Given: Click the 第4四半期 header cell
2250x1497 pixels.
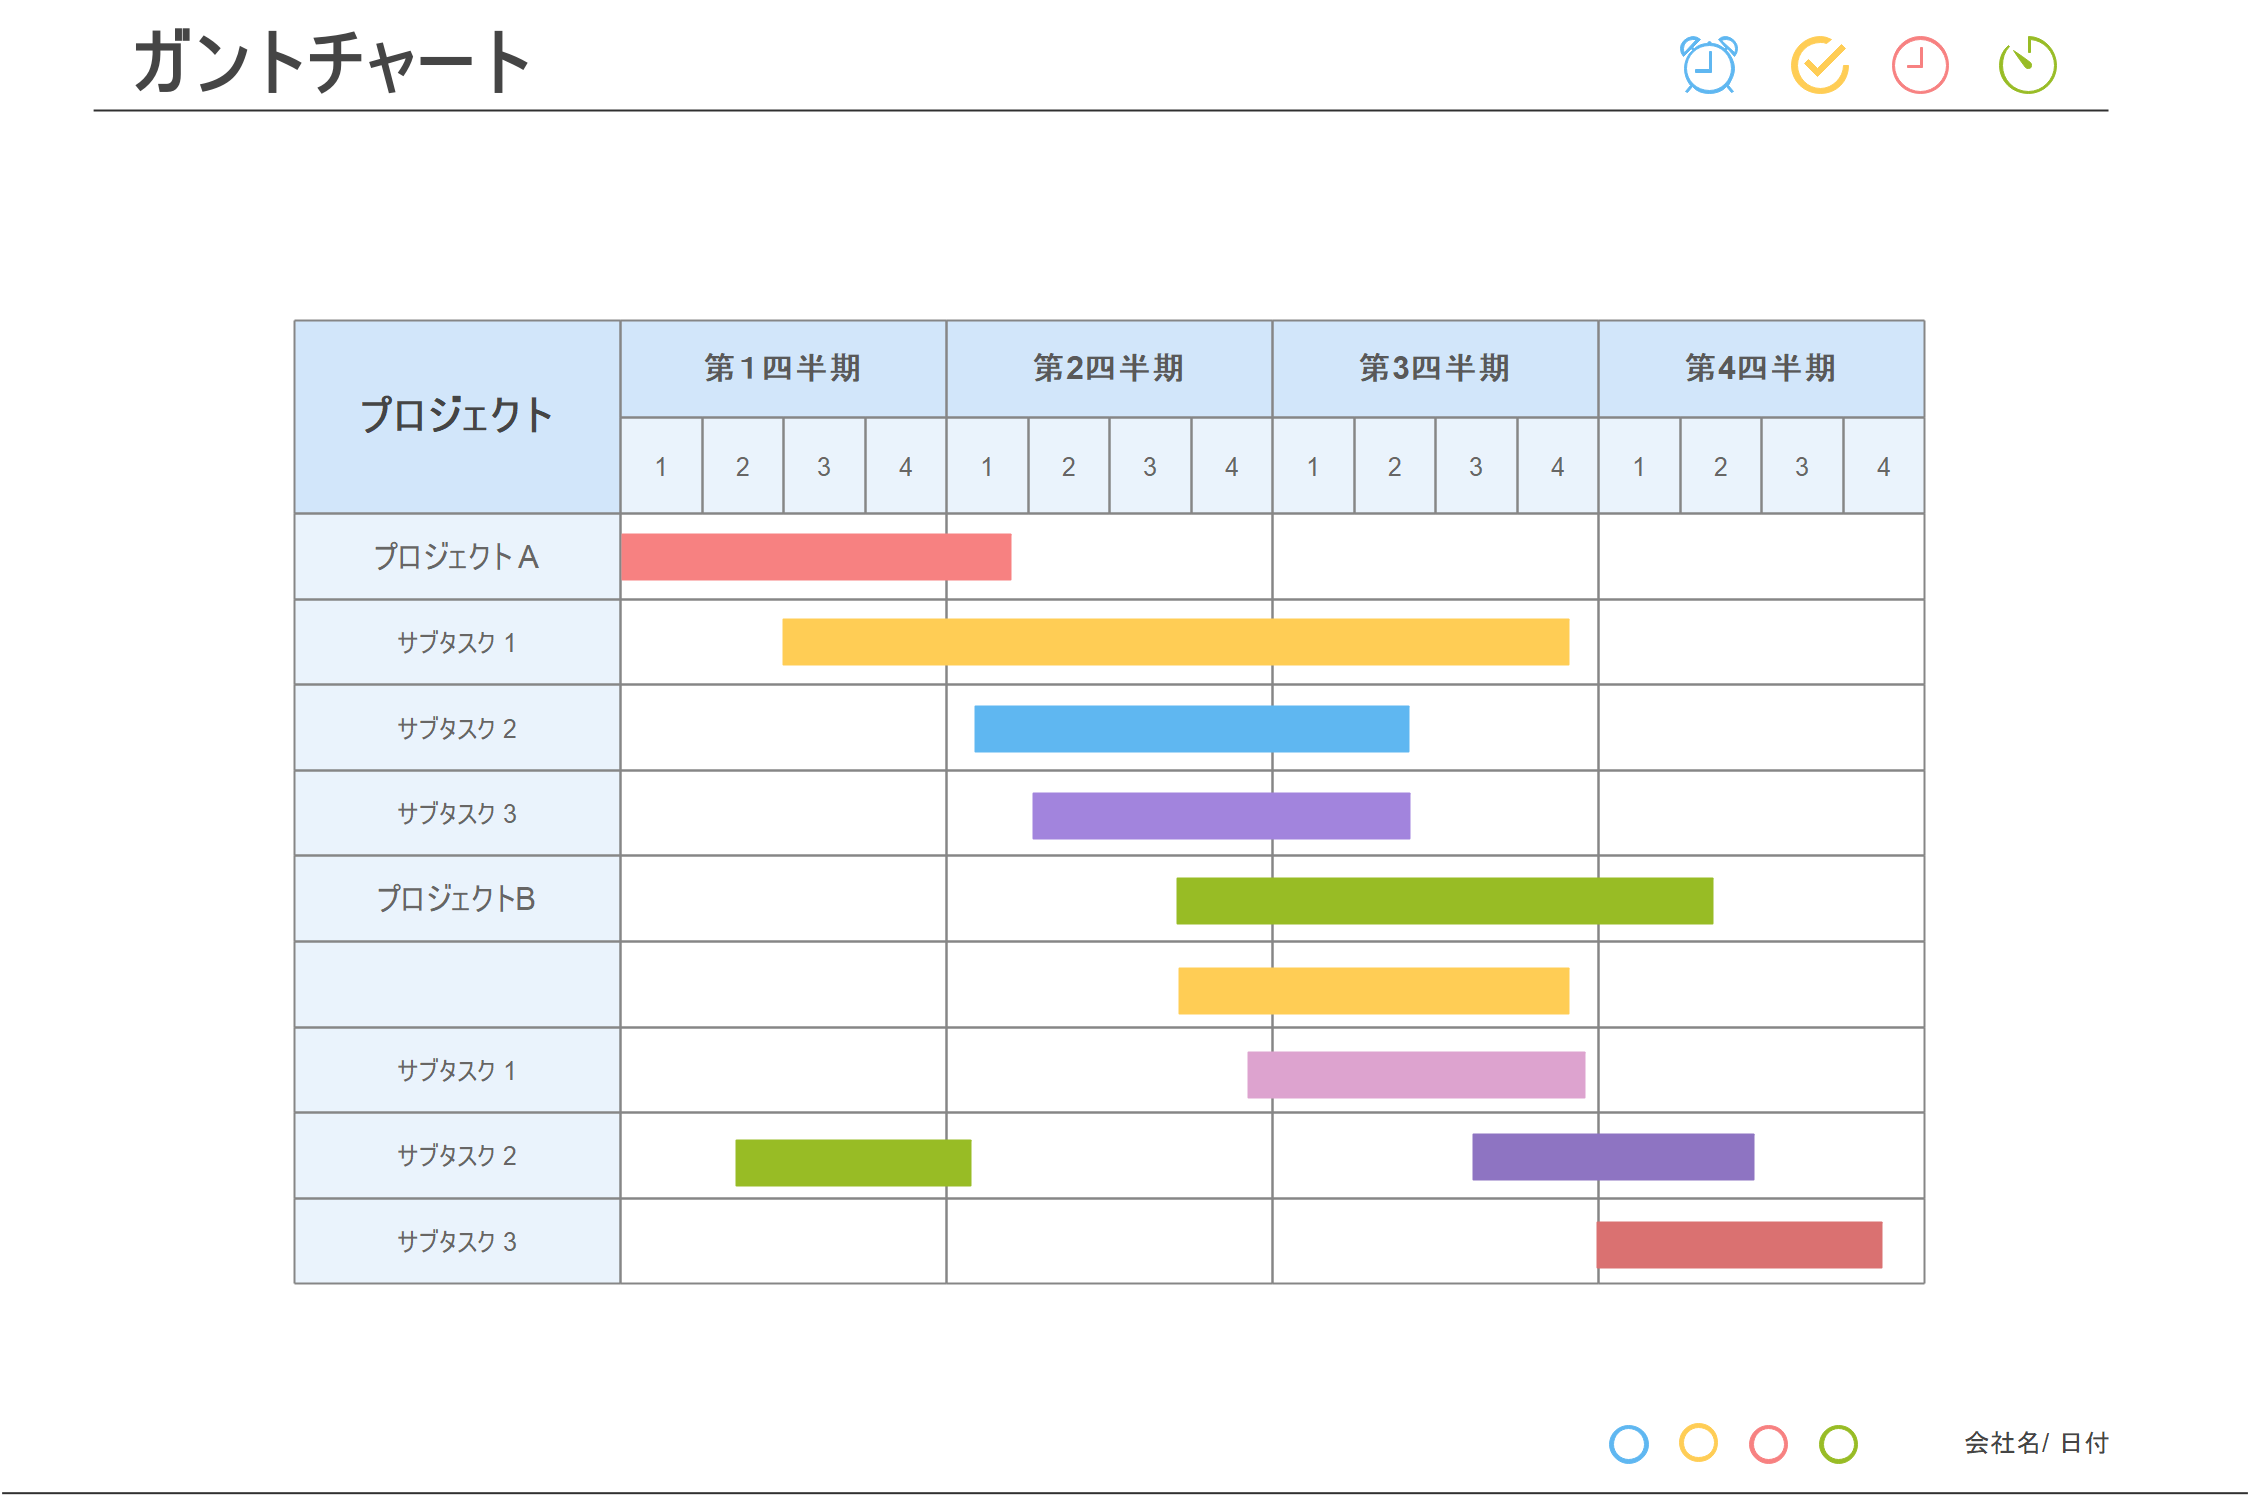Looking at the screenshot, I should point(1760,368).
